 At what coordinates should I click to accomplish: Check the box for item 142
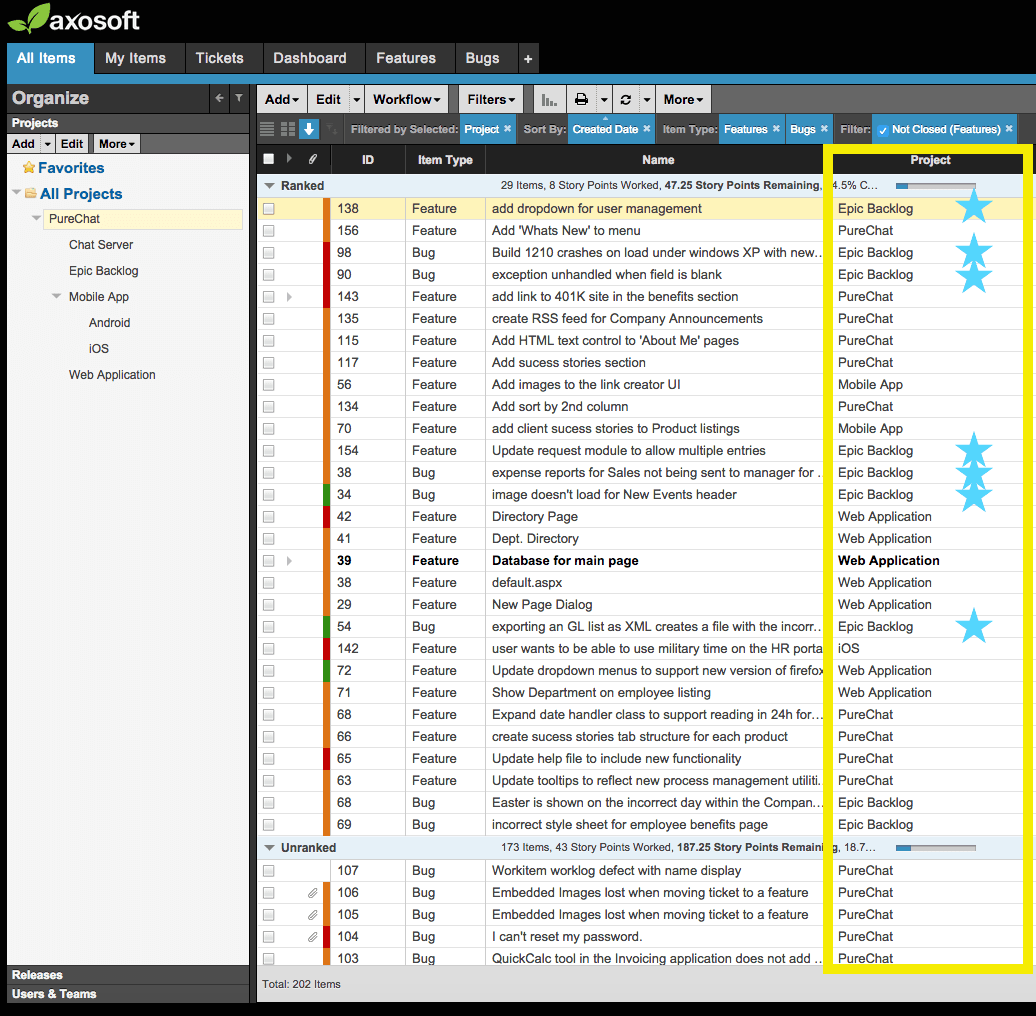[x=268, y=649]
